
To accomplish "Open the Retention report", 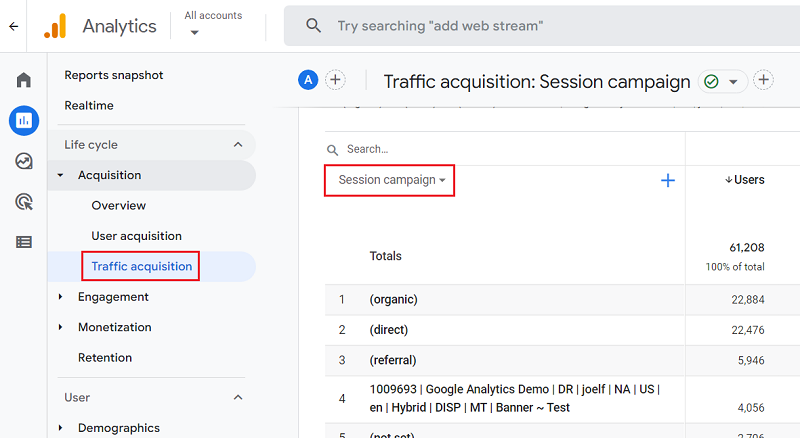I will (105, 358).
